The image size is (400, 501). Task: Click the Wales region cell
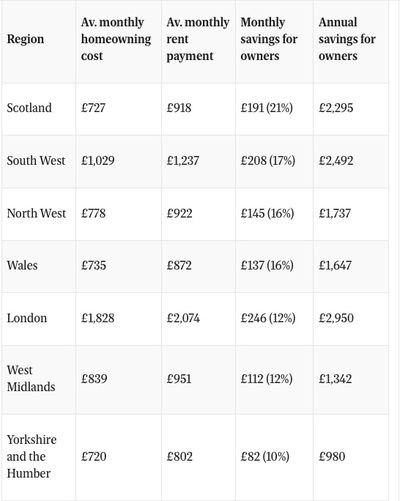[x=22, y=266]
